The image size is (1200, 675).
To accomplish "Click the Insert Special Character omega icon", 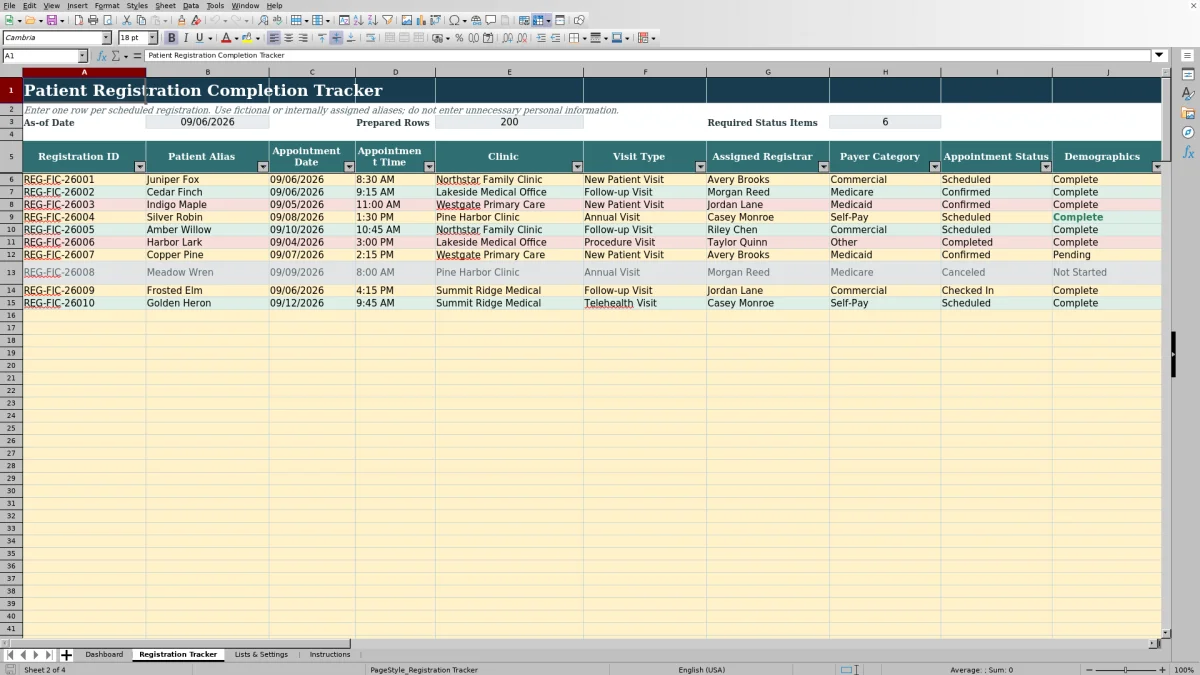I will pos(455,20).
